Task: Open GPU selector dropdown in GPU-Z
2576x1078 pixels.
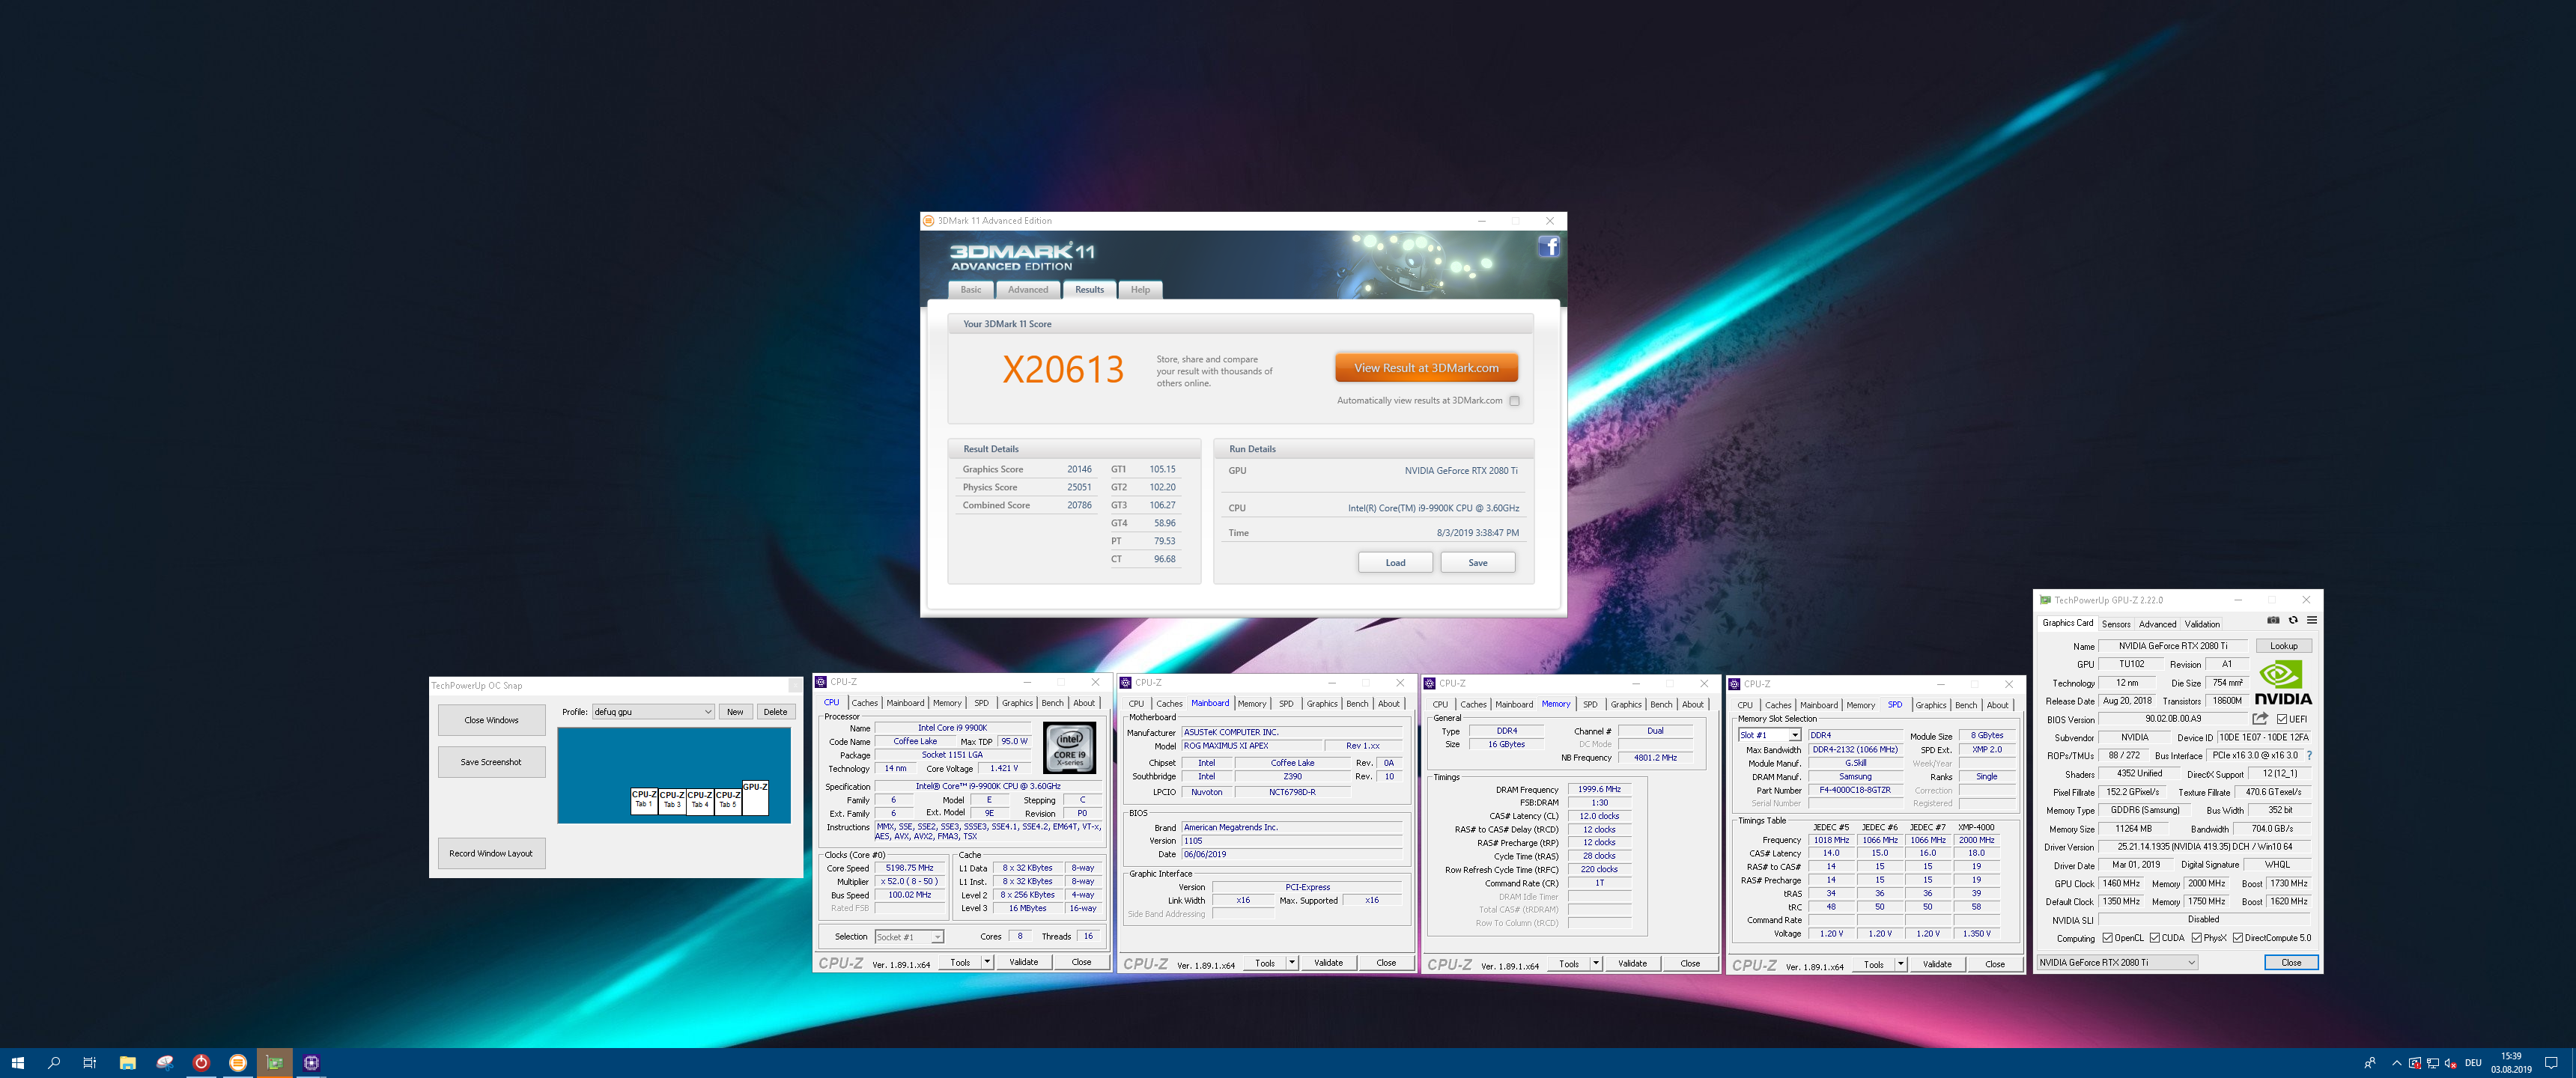Action: (2117, 962)
